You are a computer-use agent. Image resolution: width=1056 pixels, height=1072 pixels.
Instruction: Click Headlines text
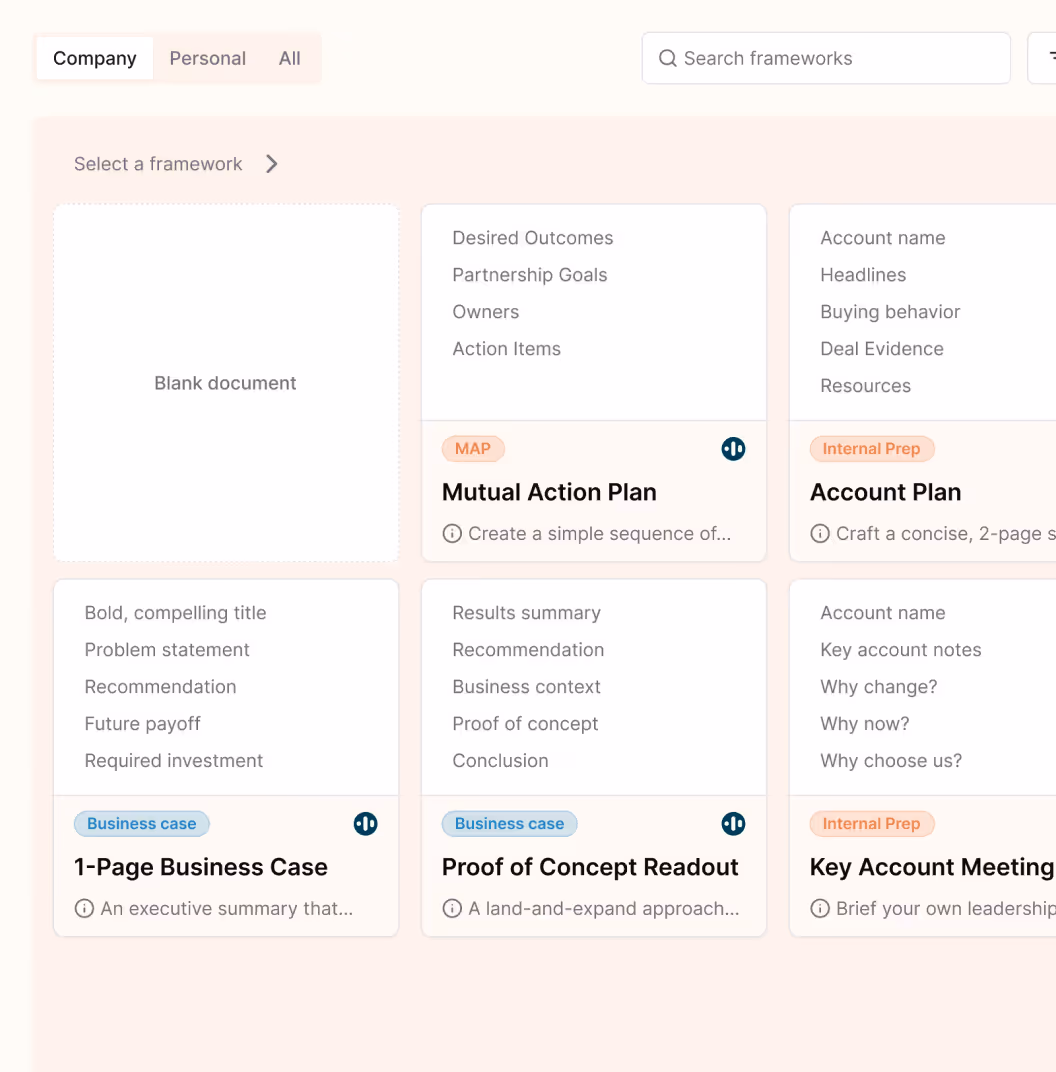point(863,275)
